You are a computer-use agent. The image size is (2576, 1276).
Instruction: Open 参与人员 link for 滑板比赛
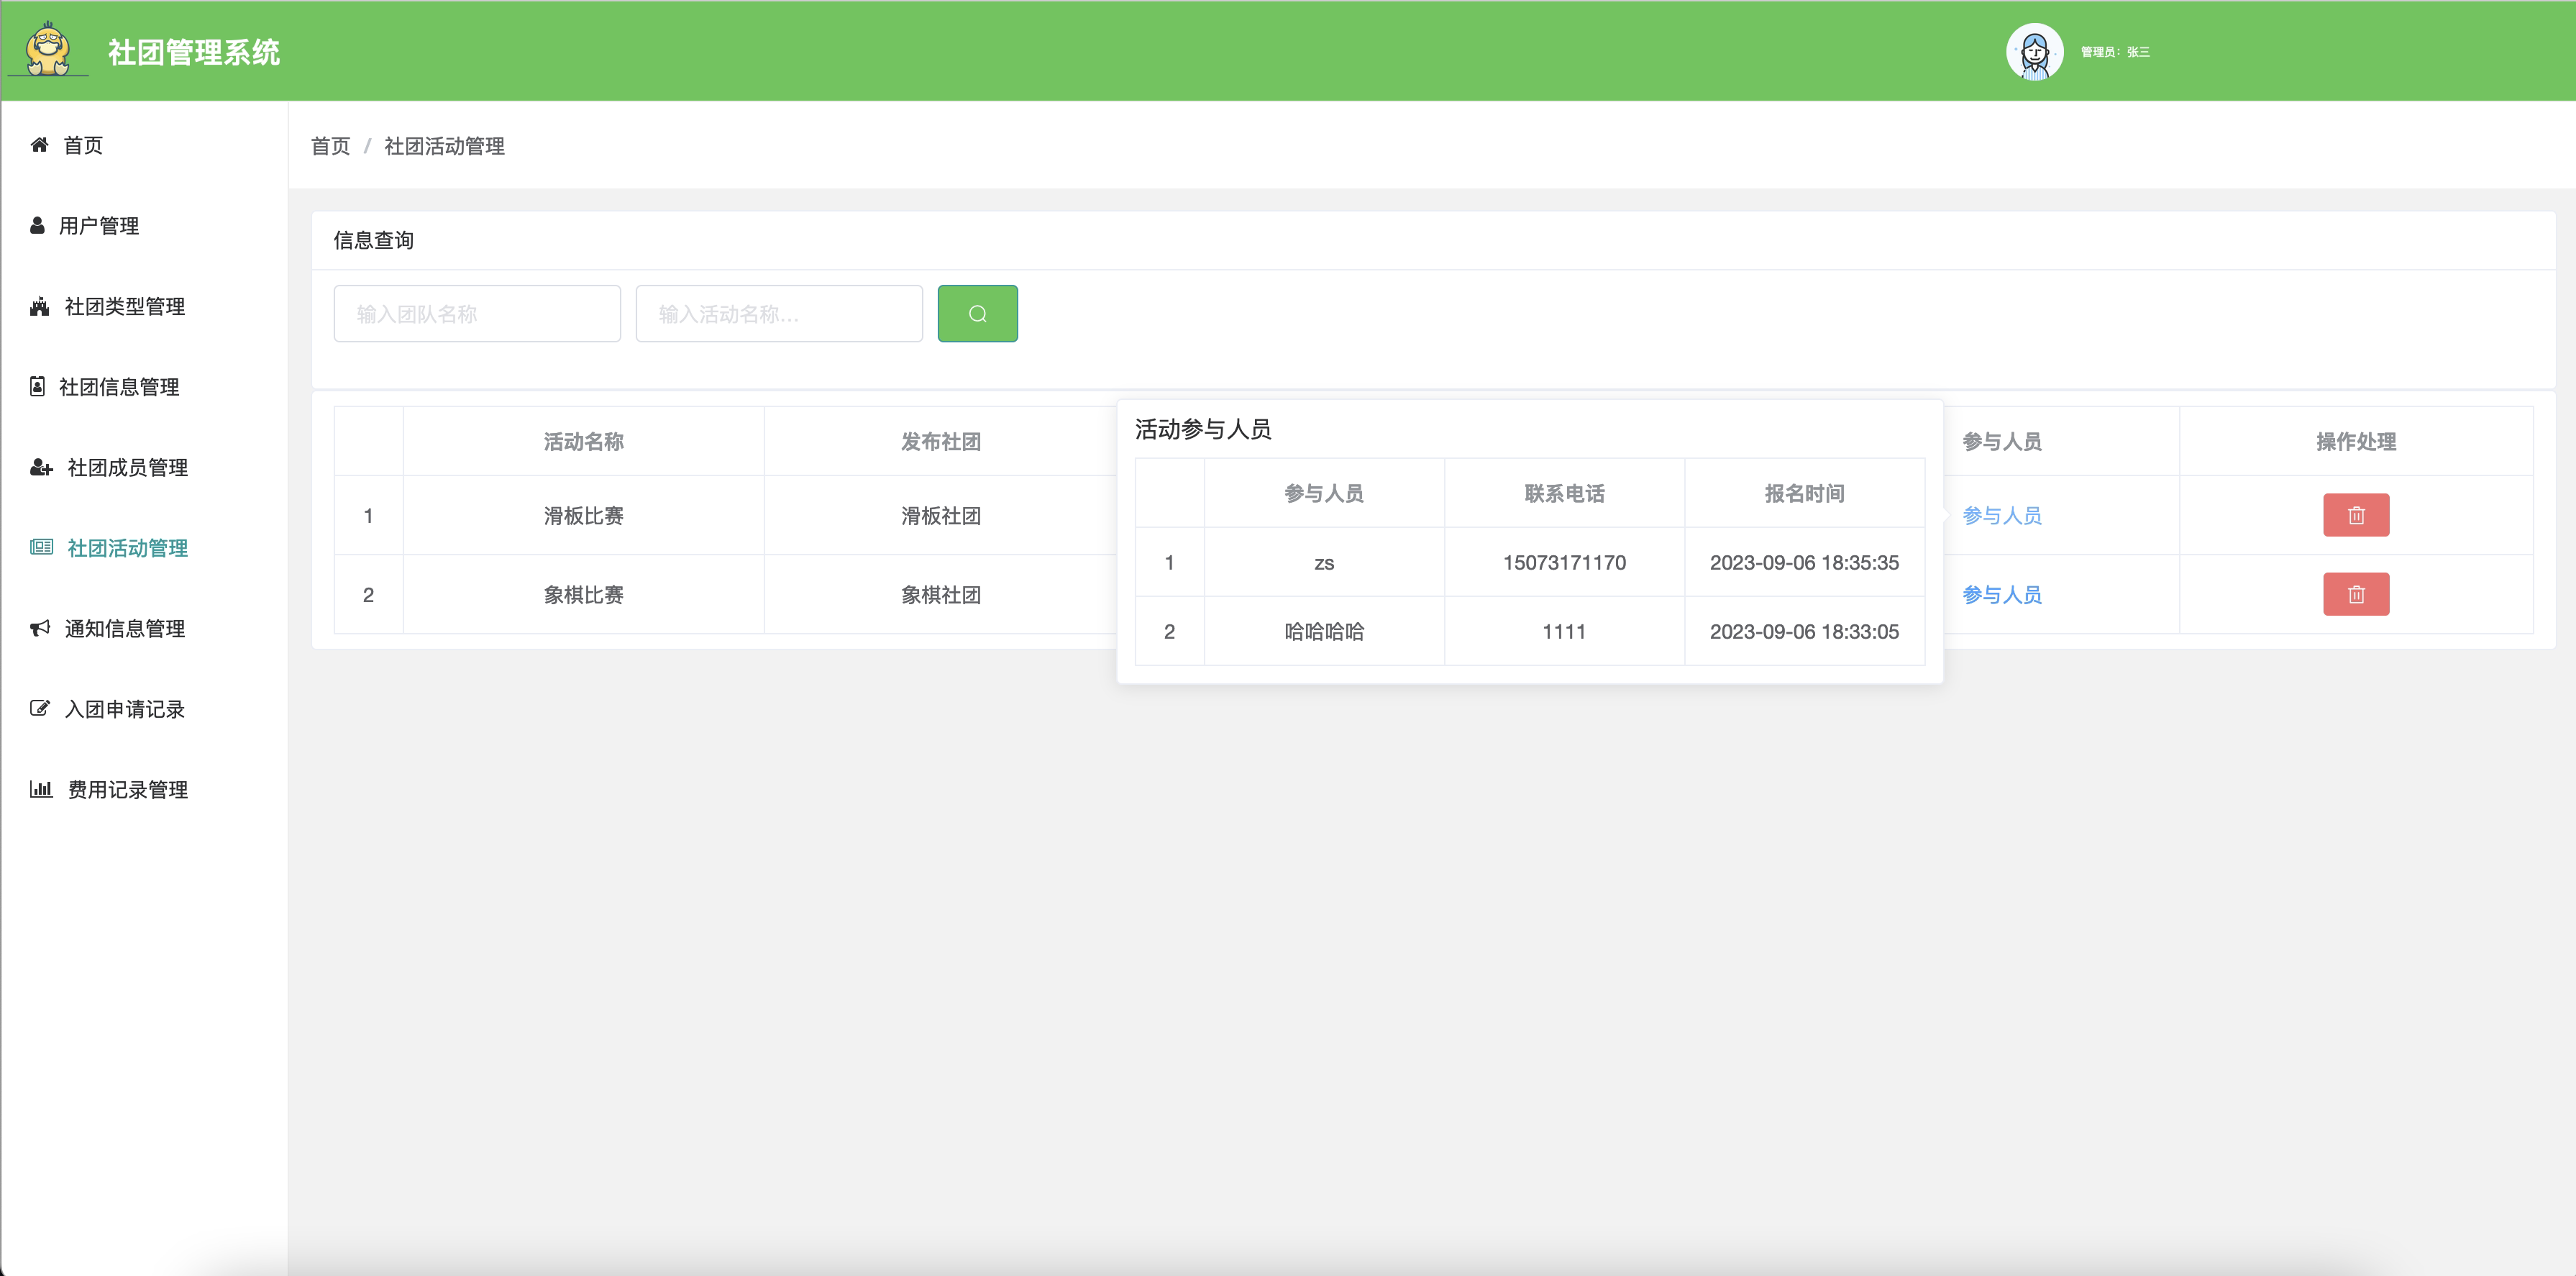point(2001,515)
